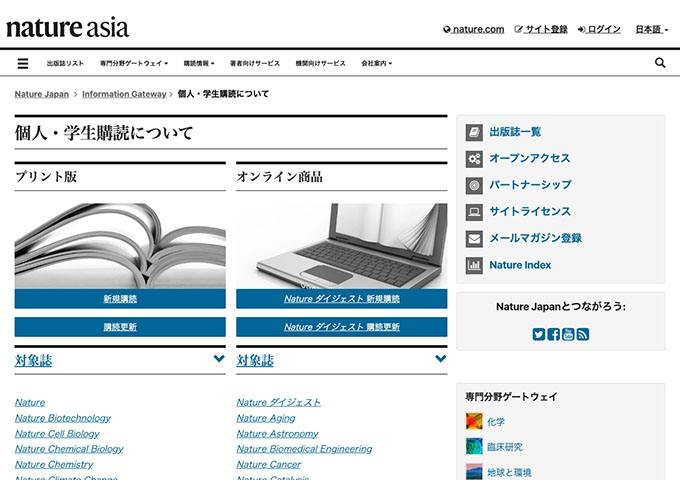Click the open magazines print image
This screenshot has width=680, height=480.
tap(120, 246)
